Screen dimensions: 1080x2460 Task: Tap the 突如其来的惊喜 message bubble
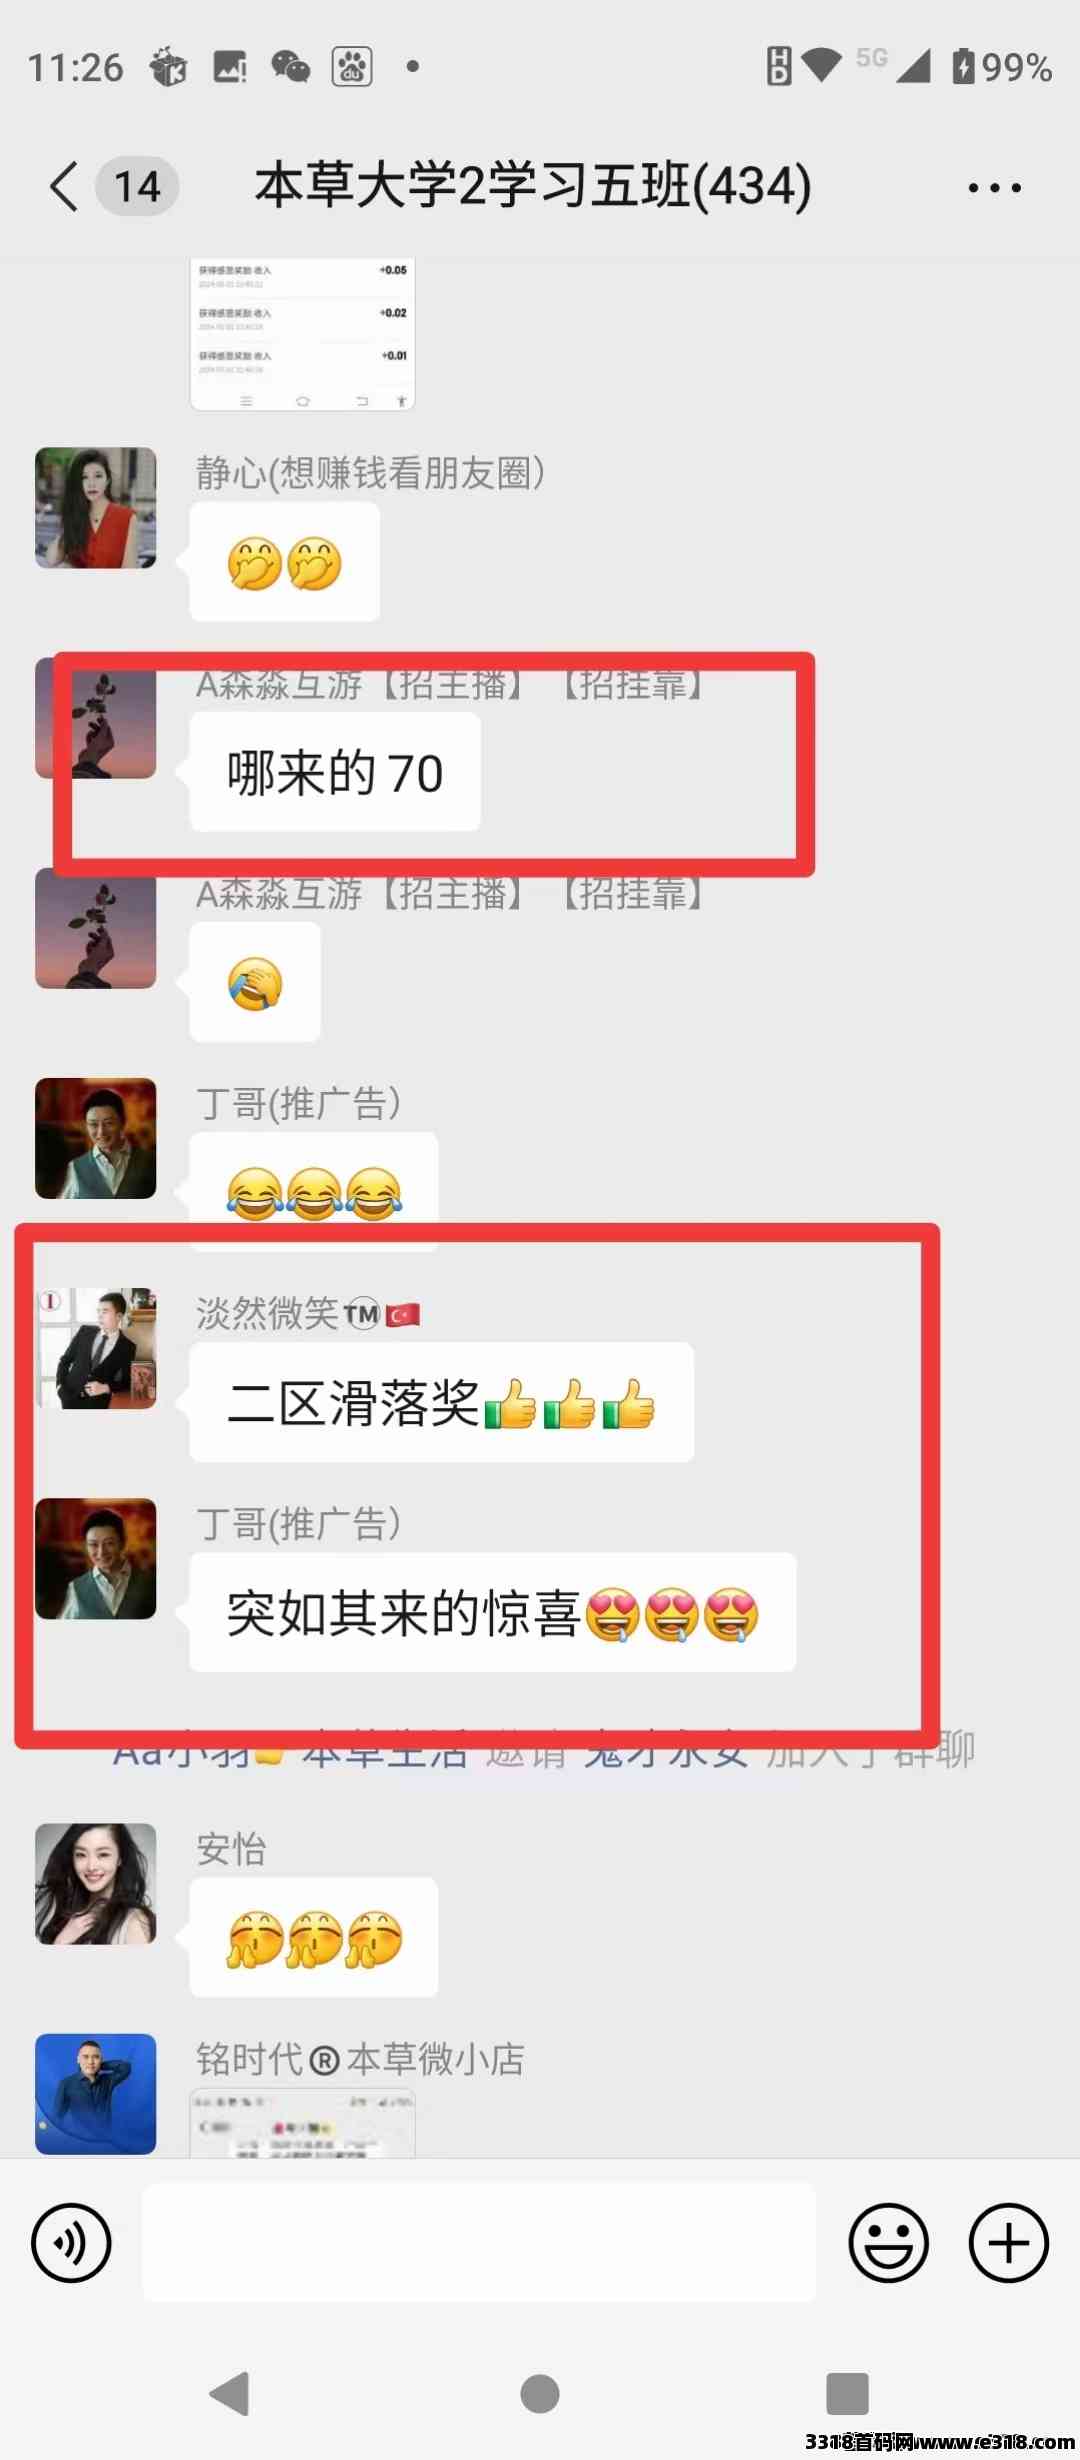tap(493, 1612)
